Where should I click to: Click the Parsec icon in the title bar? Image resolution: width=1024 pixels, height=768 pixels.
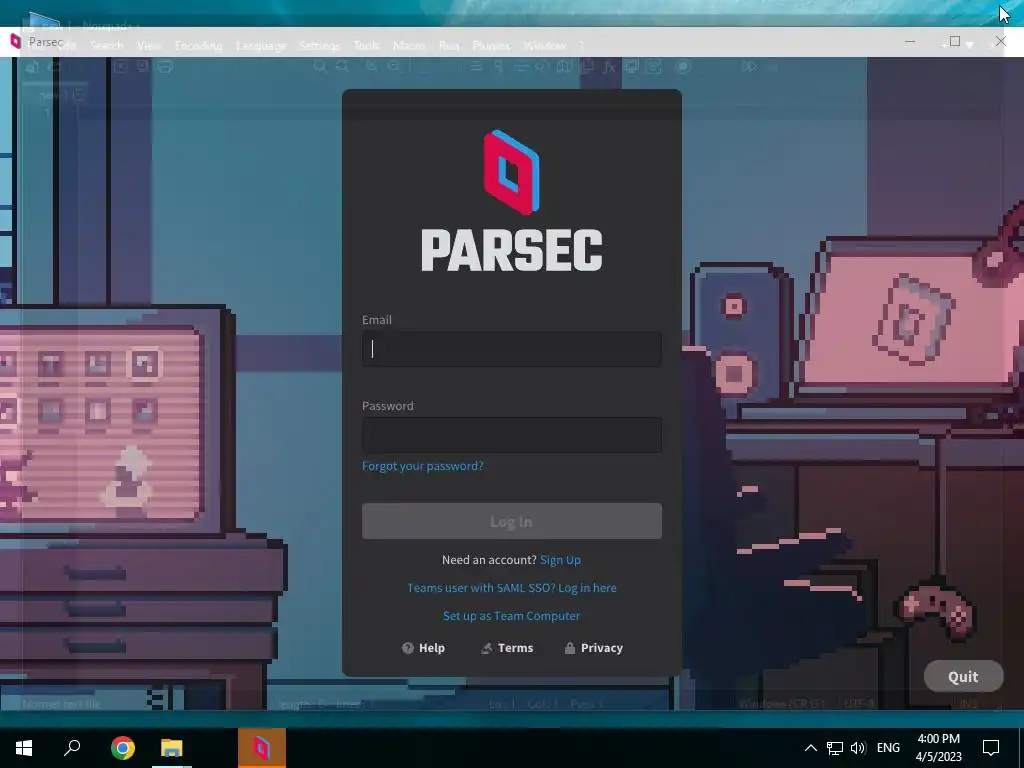(16, 42)
